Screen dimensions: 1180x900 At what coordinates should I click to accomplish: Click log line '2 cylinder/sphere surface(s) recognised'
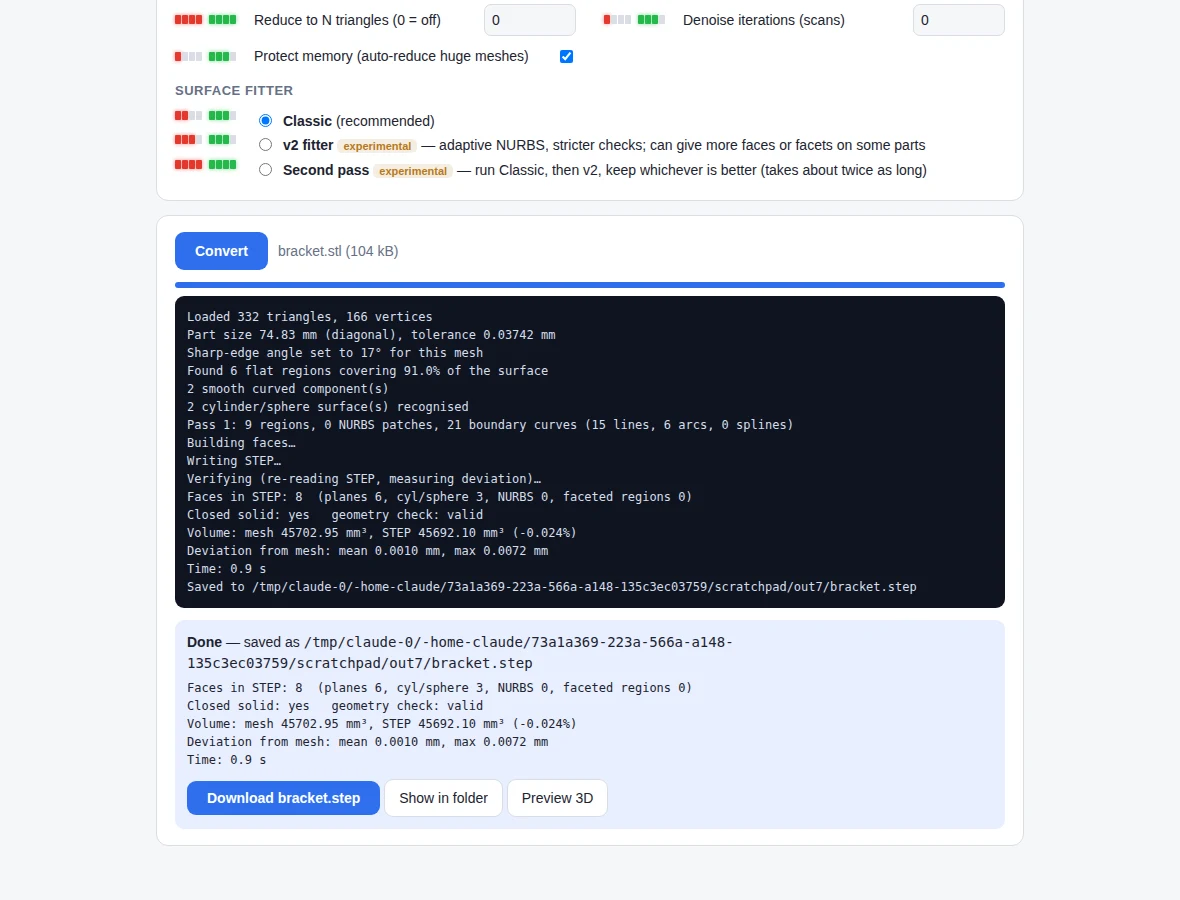327,407
